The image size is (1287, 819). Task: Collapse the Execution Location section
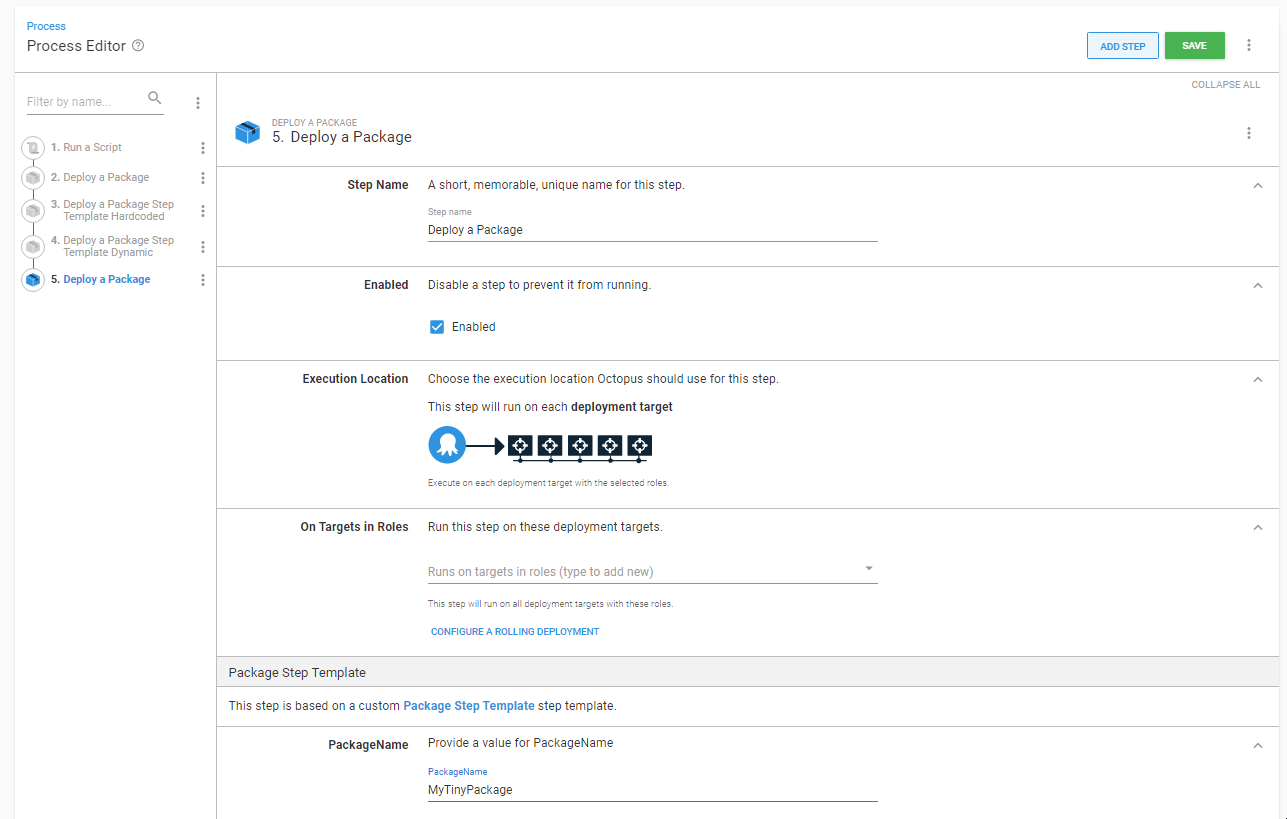1258,379
